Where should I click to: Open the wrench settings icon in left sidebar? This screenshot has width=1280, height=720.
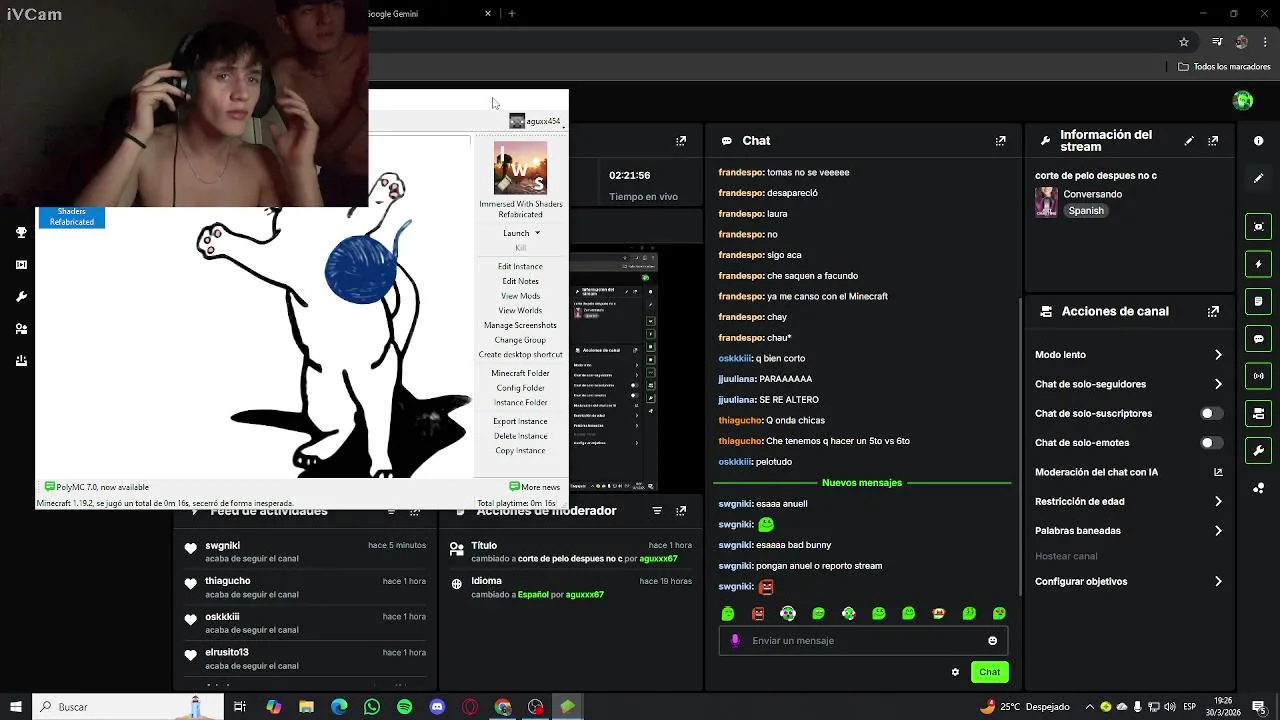[21, 297]
